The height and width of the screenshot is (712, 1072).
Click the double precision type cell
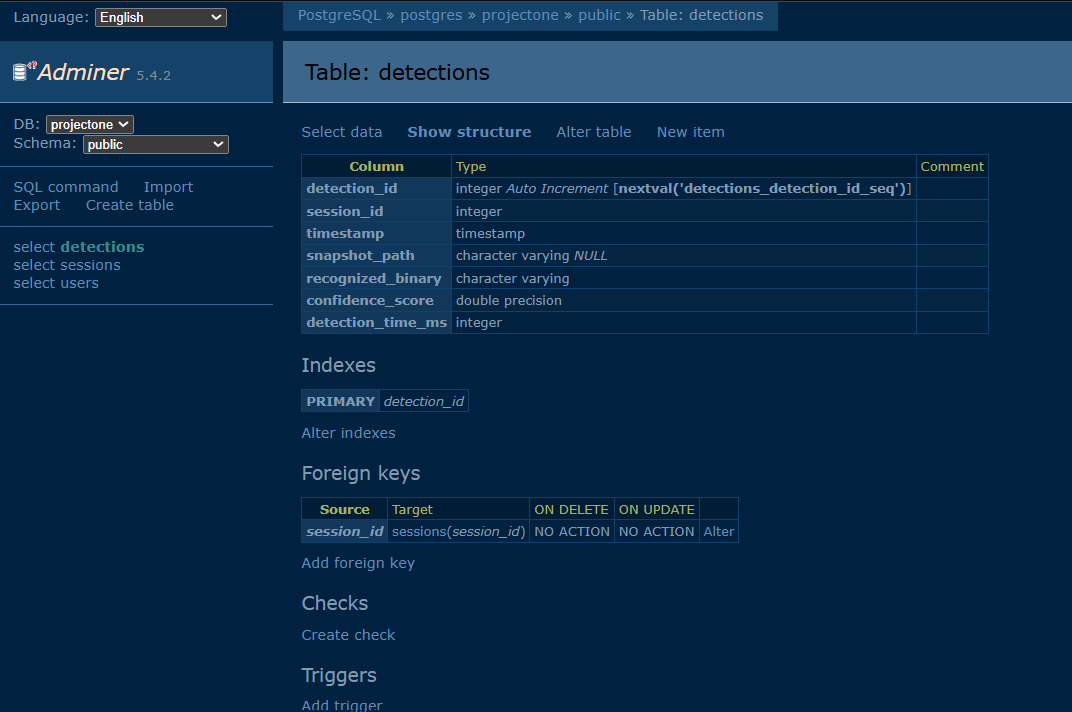click(x=684, y=300)
